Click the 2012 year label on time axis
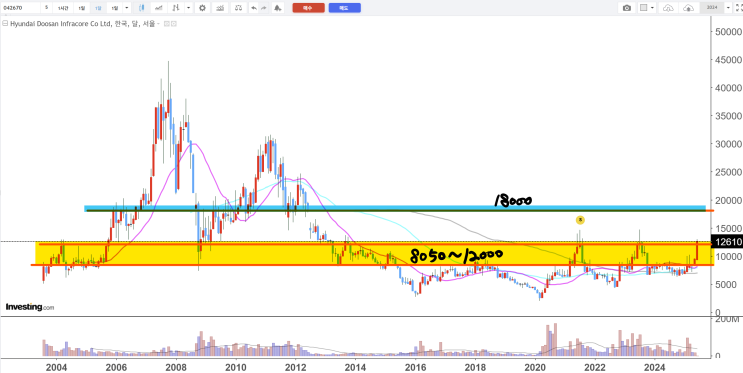 pyautogui.click(x=296, y=367)
